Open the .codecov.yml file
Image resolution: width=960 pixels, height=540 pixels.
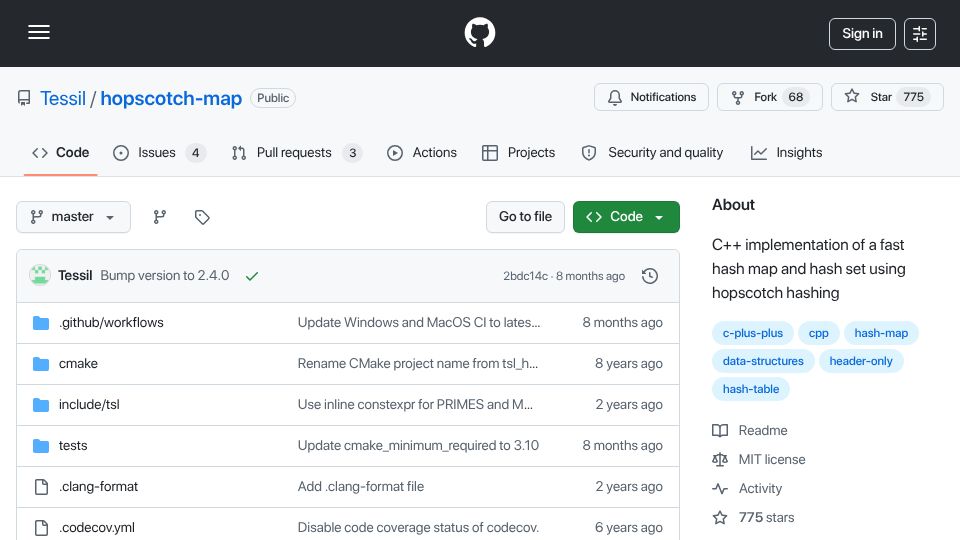[97, 528]
